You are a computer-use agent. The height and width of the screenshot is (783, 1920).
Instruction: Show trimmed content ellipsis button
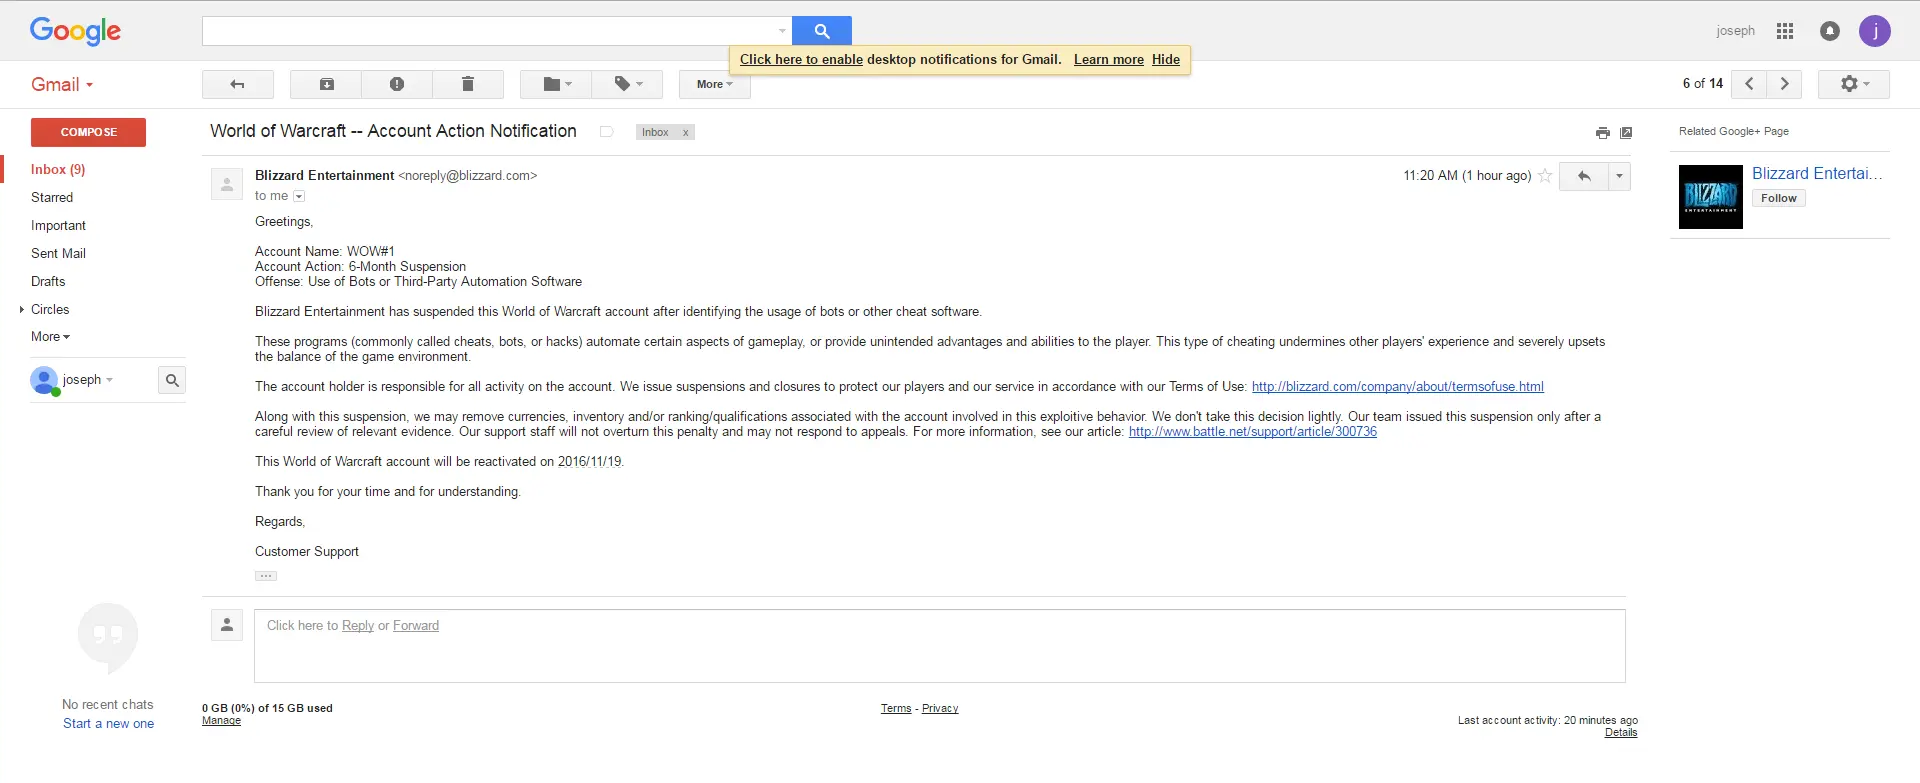pos(266,576)
